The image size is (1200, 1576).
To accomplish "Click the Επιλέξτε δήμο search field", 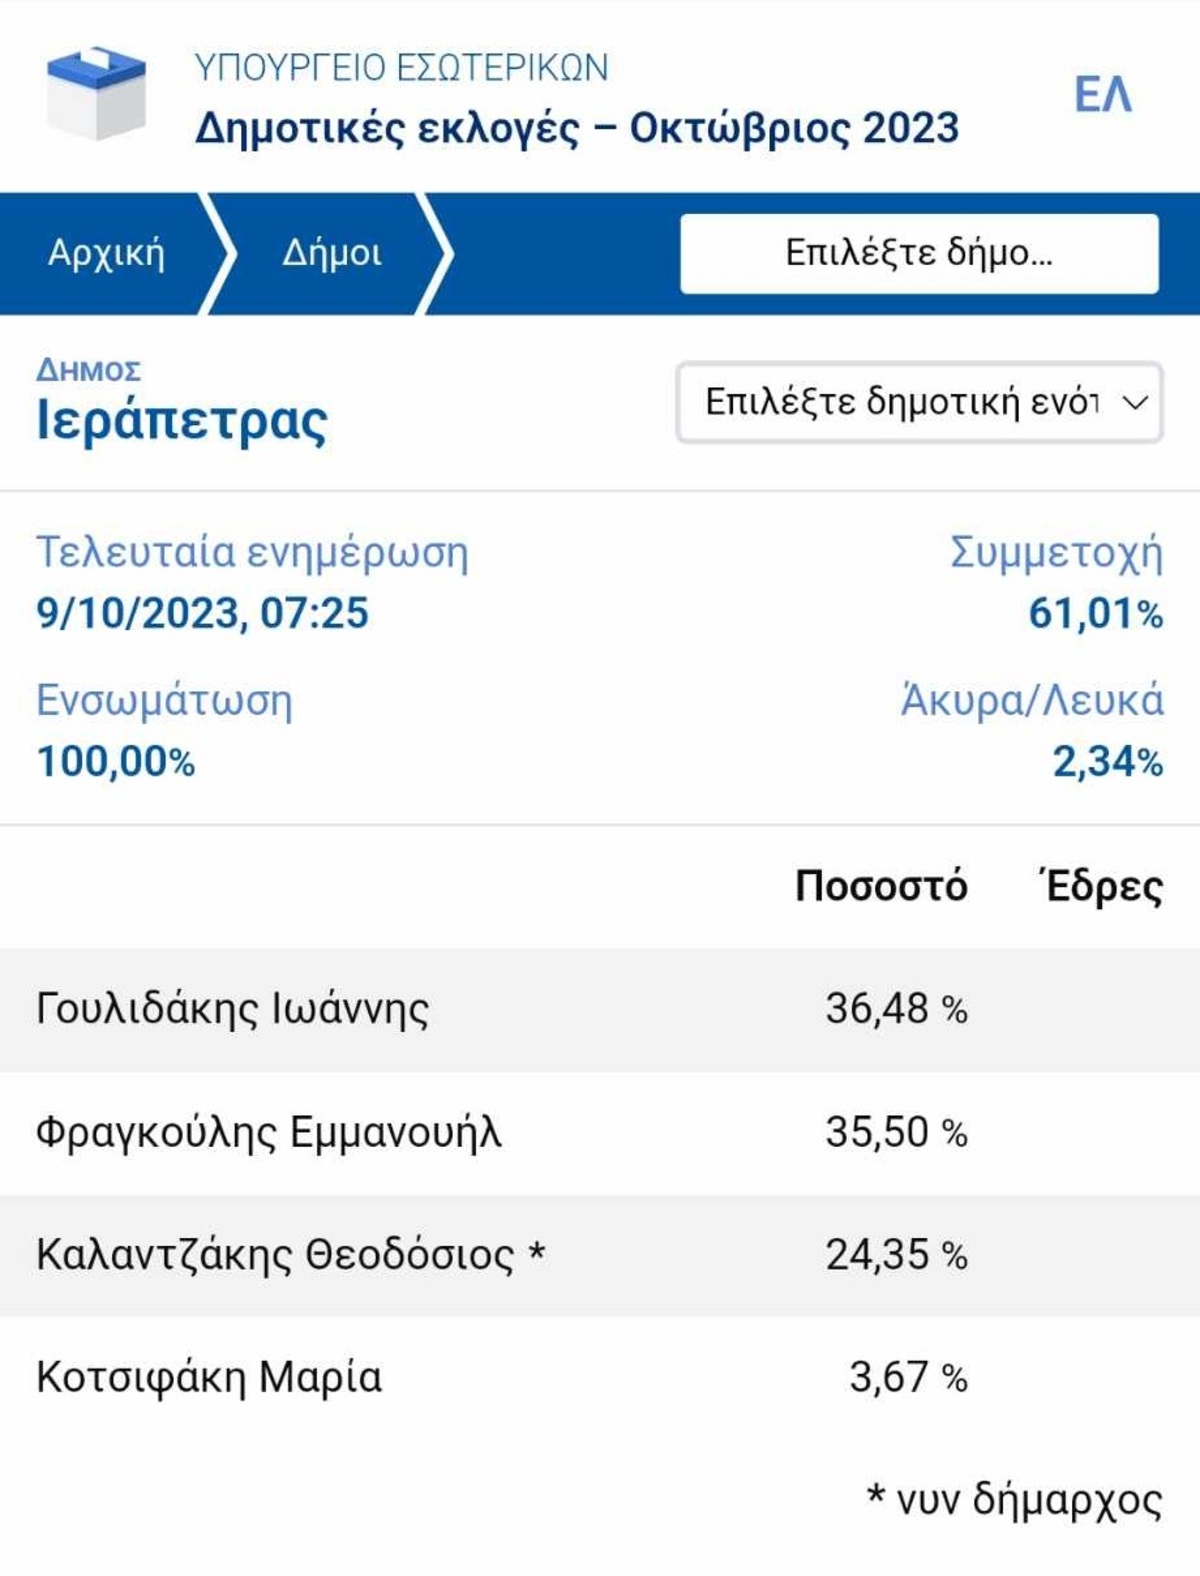I will coord(919,253).
